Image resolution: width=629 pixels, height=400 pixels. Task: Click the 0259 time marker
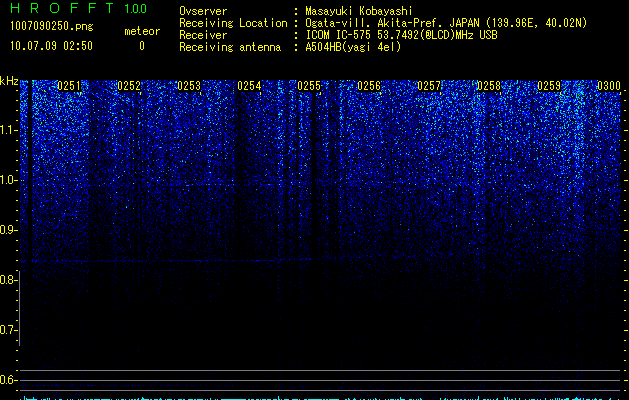[x=549, y=86]
